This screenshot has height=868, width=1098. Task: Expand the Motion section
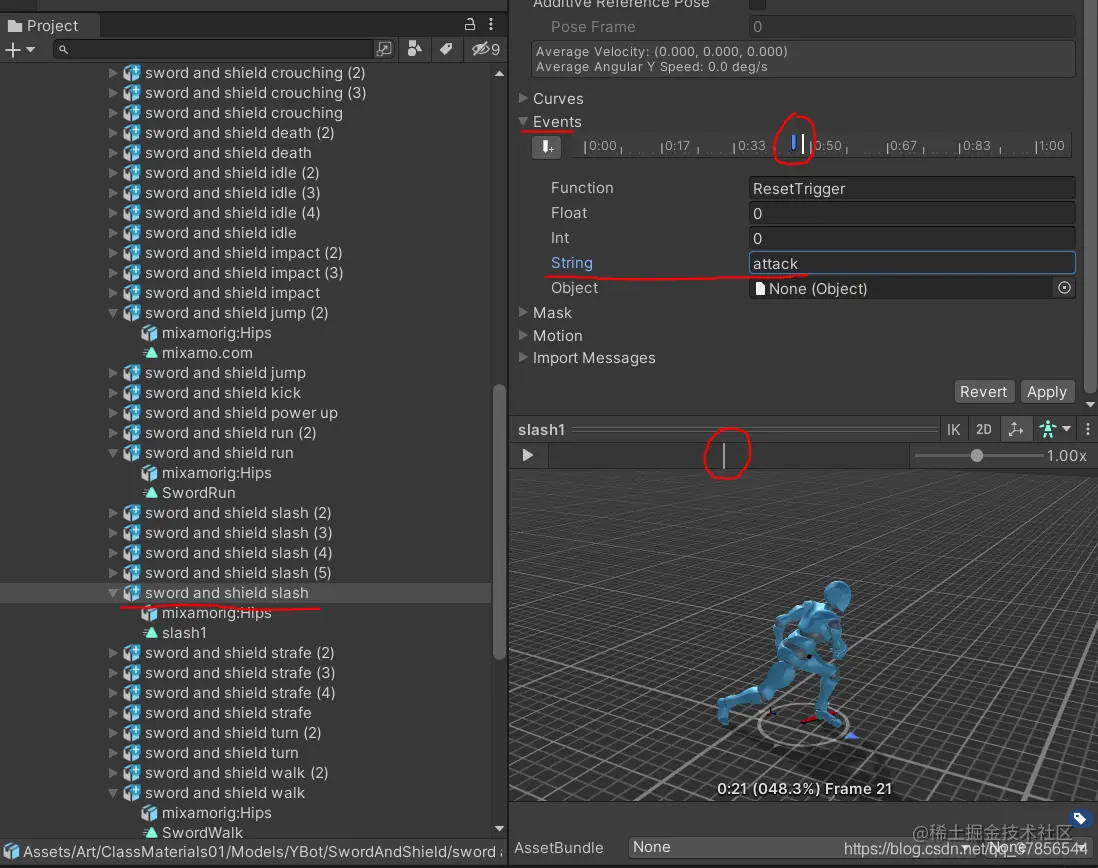click(x=523, y=335)
